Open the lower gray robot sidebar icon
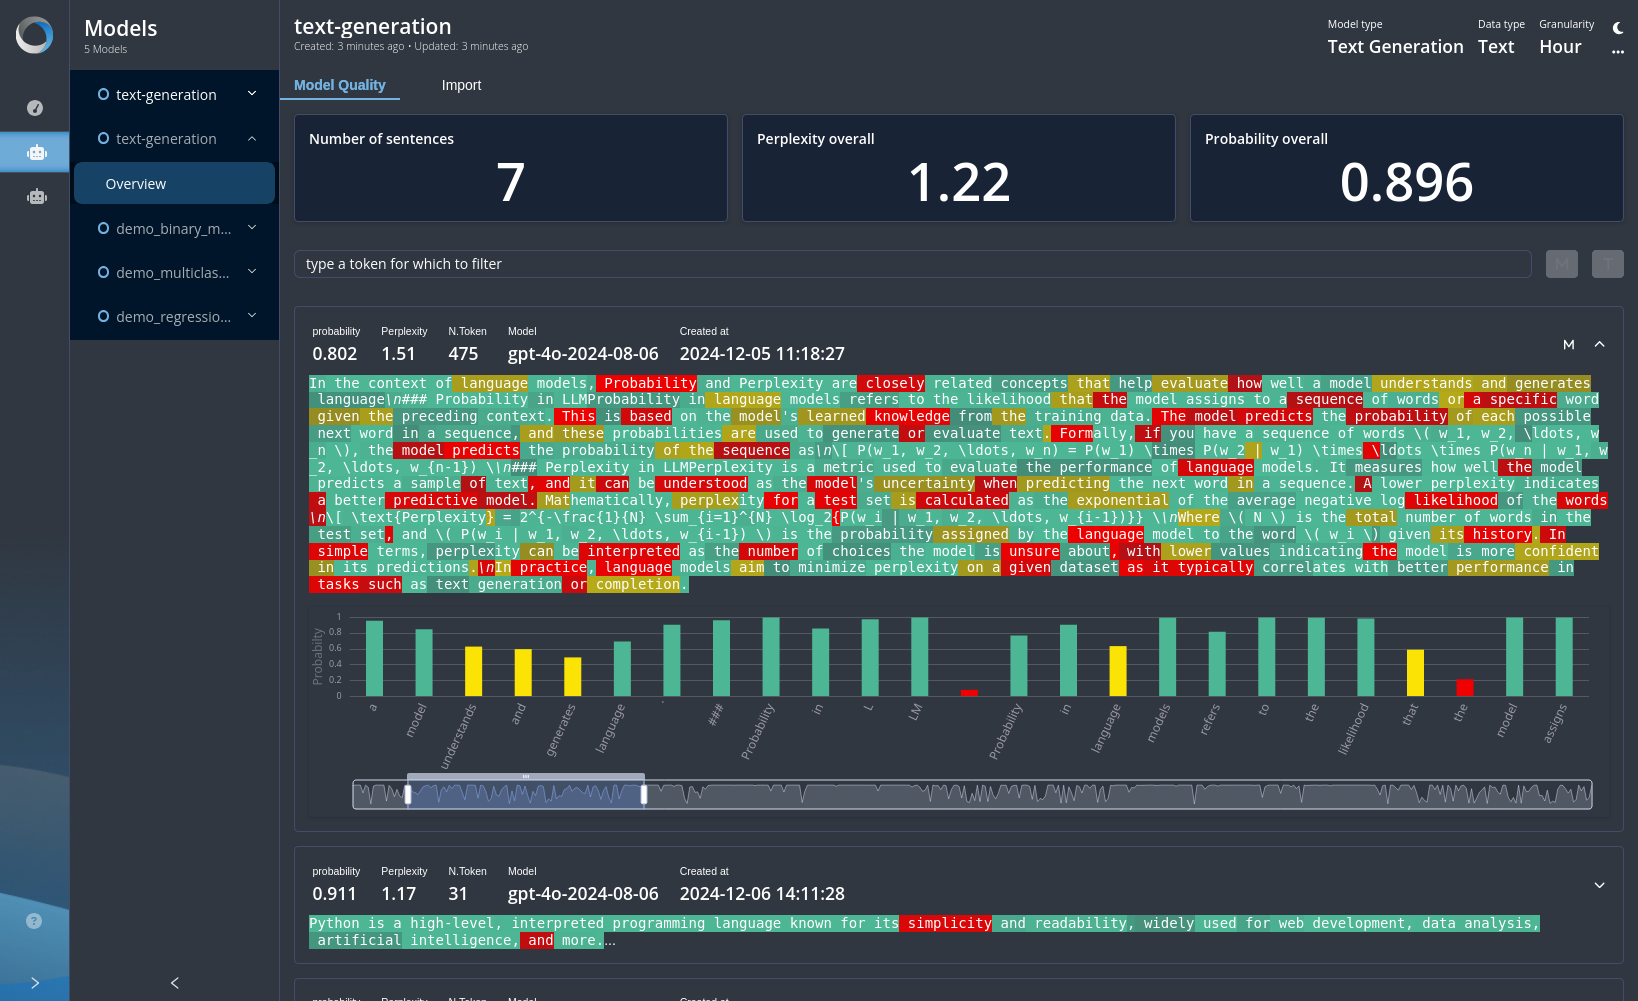 pos(37,197)
